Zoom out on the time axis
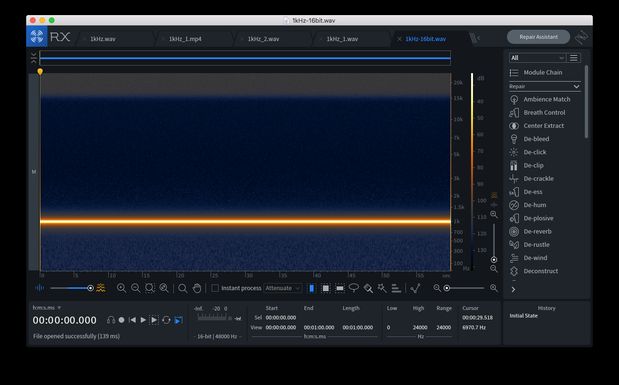 (x=135, y=288)
